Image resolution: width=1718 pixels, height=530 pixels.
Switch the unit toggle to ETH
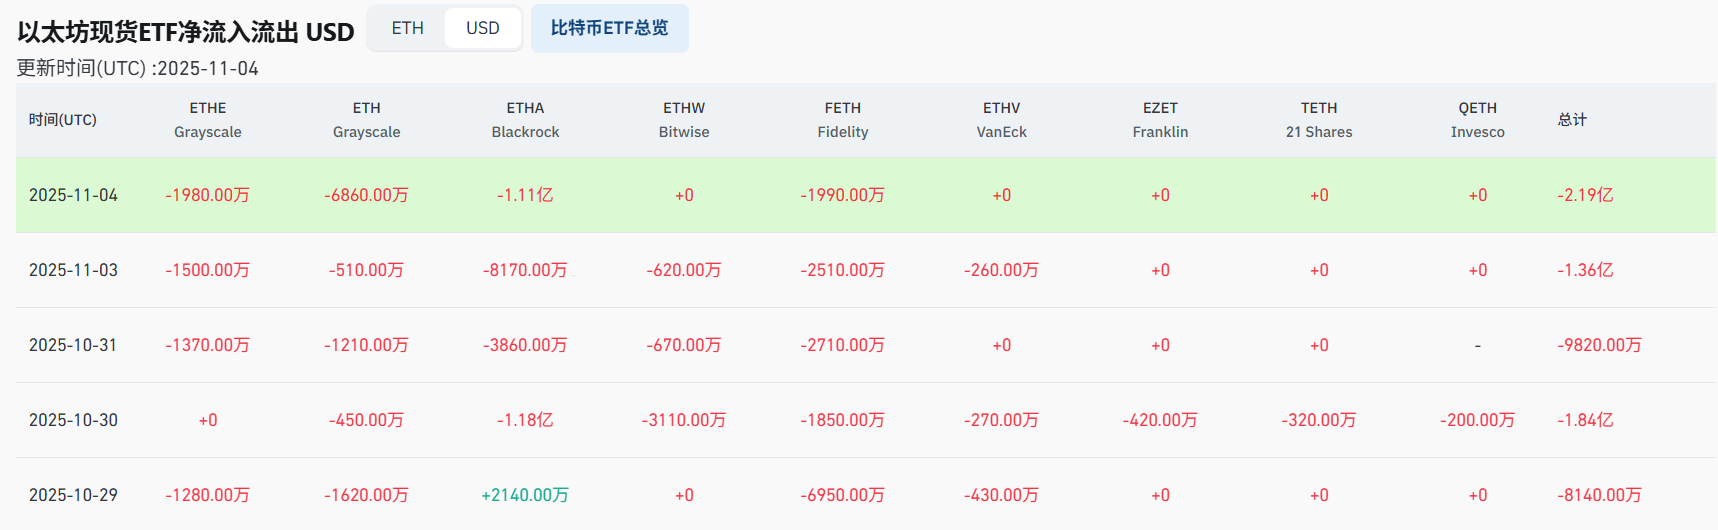click(407, 28)
